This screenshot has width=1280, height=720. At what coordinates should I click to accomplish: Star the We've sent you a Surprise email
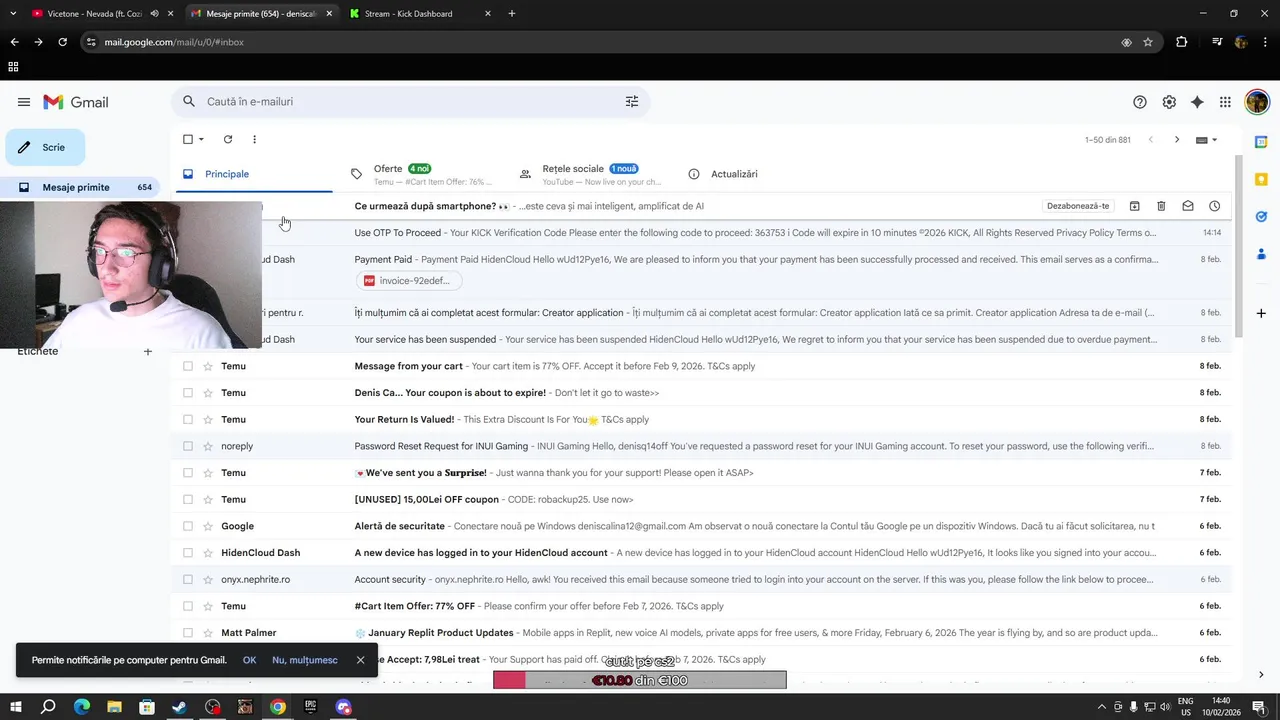click(208, 473)
